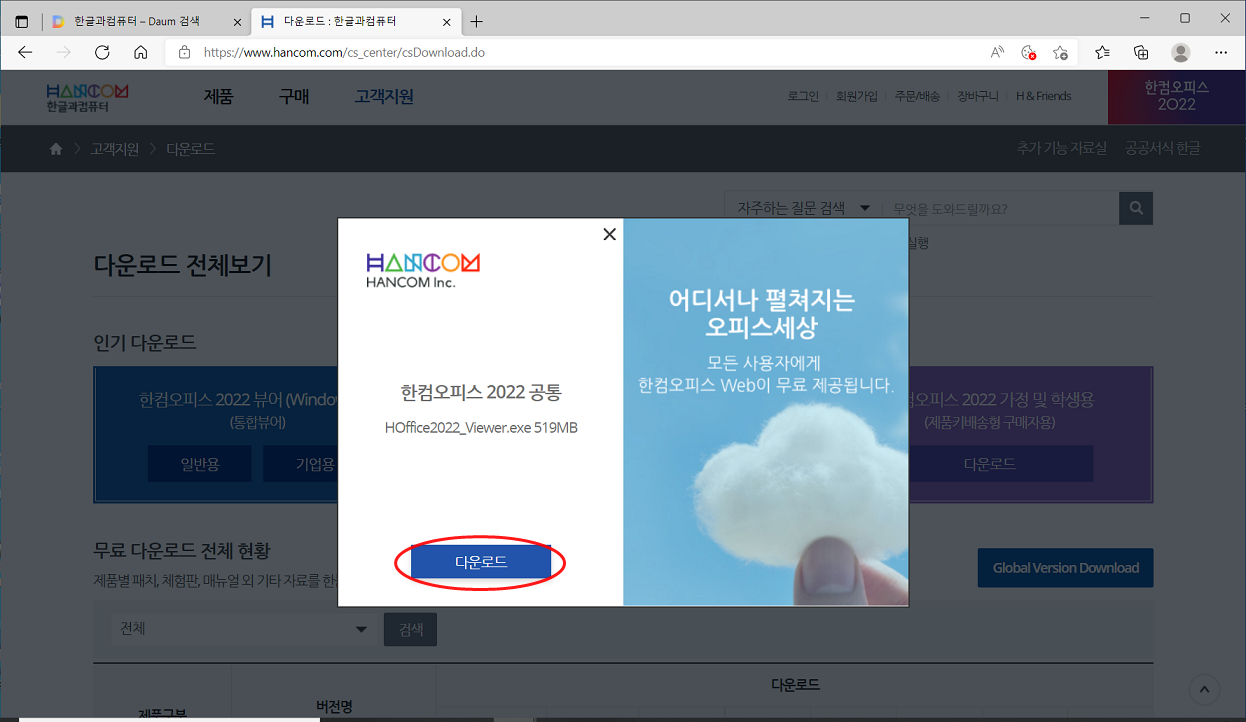Close the download popup with X
Screen dimensions: 1246x722
tap(609, 234)
